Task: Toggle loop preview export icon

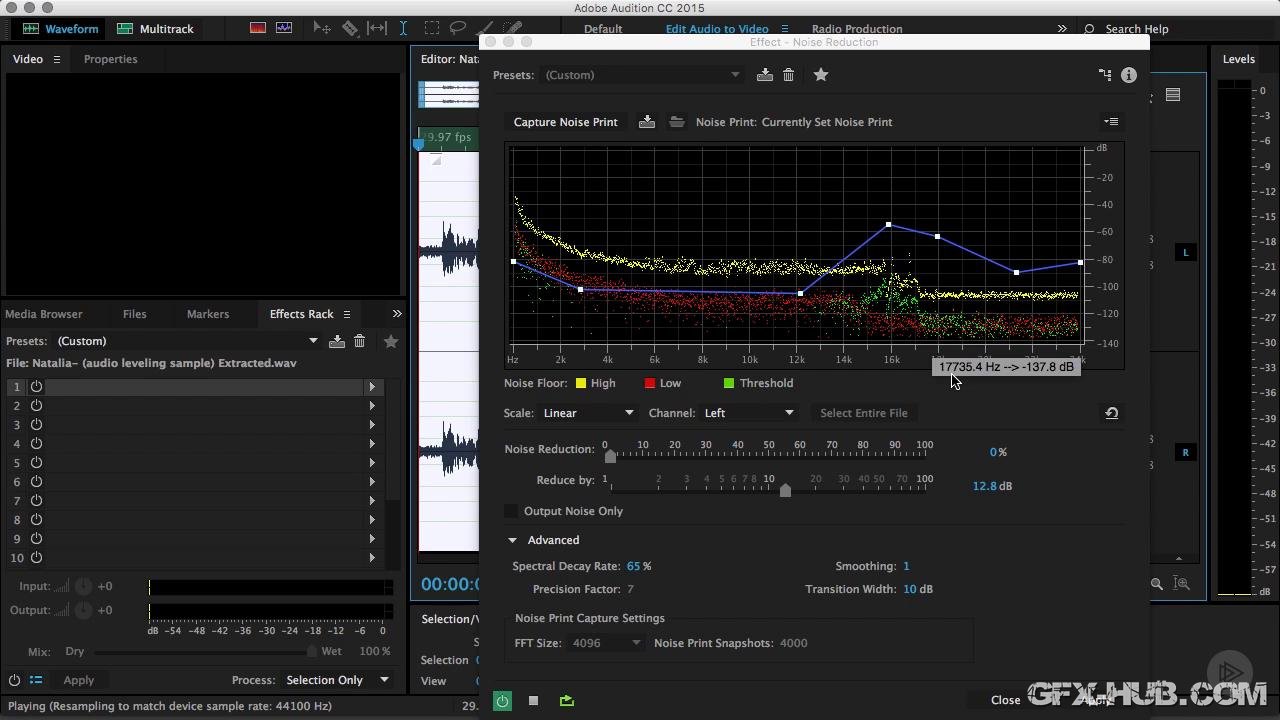Action: (567, 701)
